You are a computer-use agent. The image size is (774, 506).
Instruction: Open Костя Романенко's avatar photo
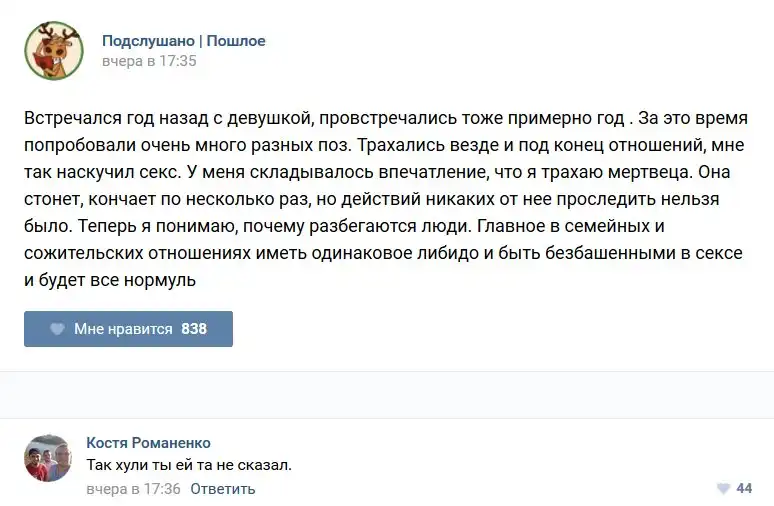tap(48, 458)
